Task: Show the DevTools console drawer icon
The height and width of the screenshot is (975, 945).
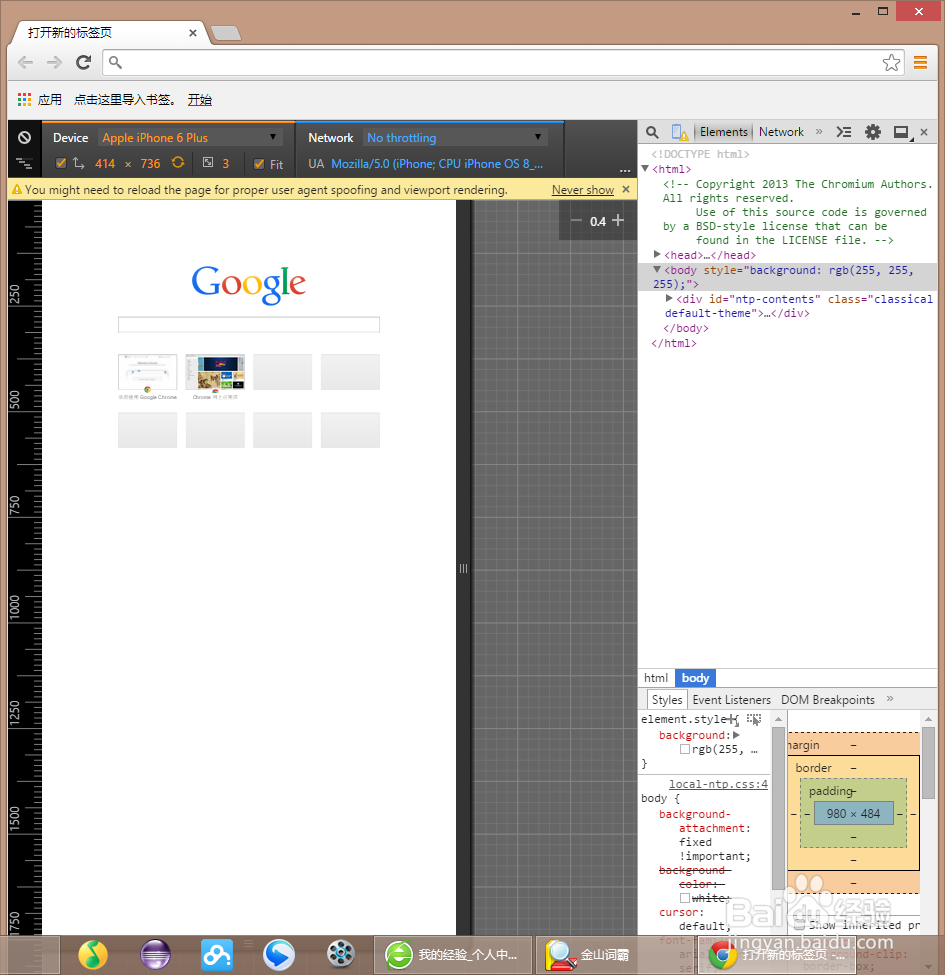Action: [844, 132]
